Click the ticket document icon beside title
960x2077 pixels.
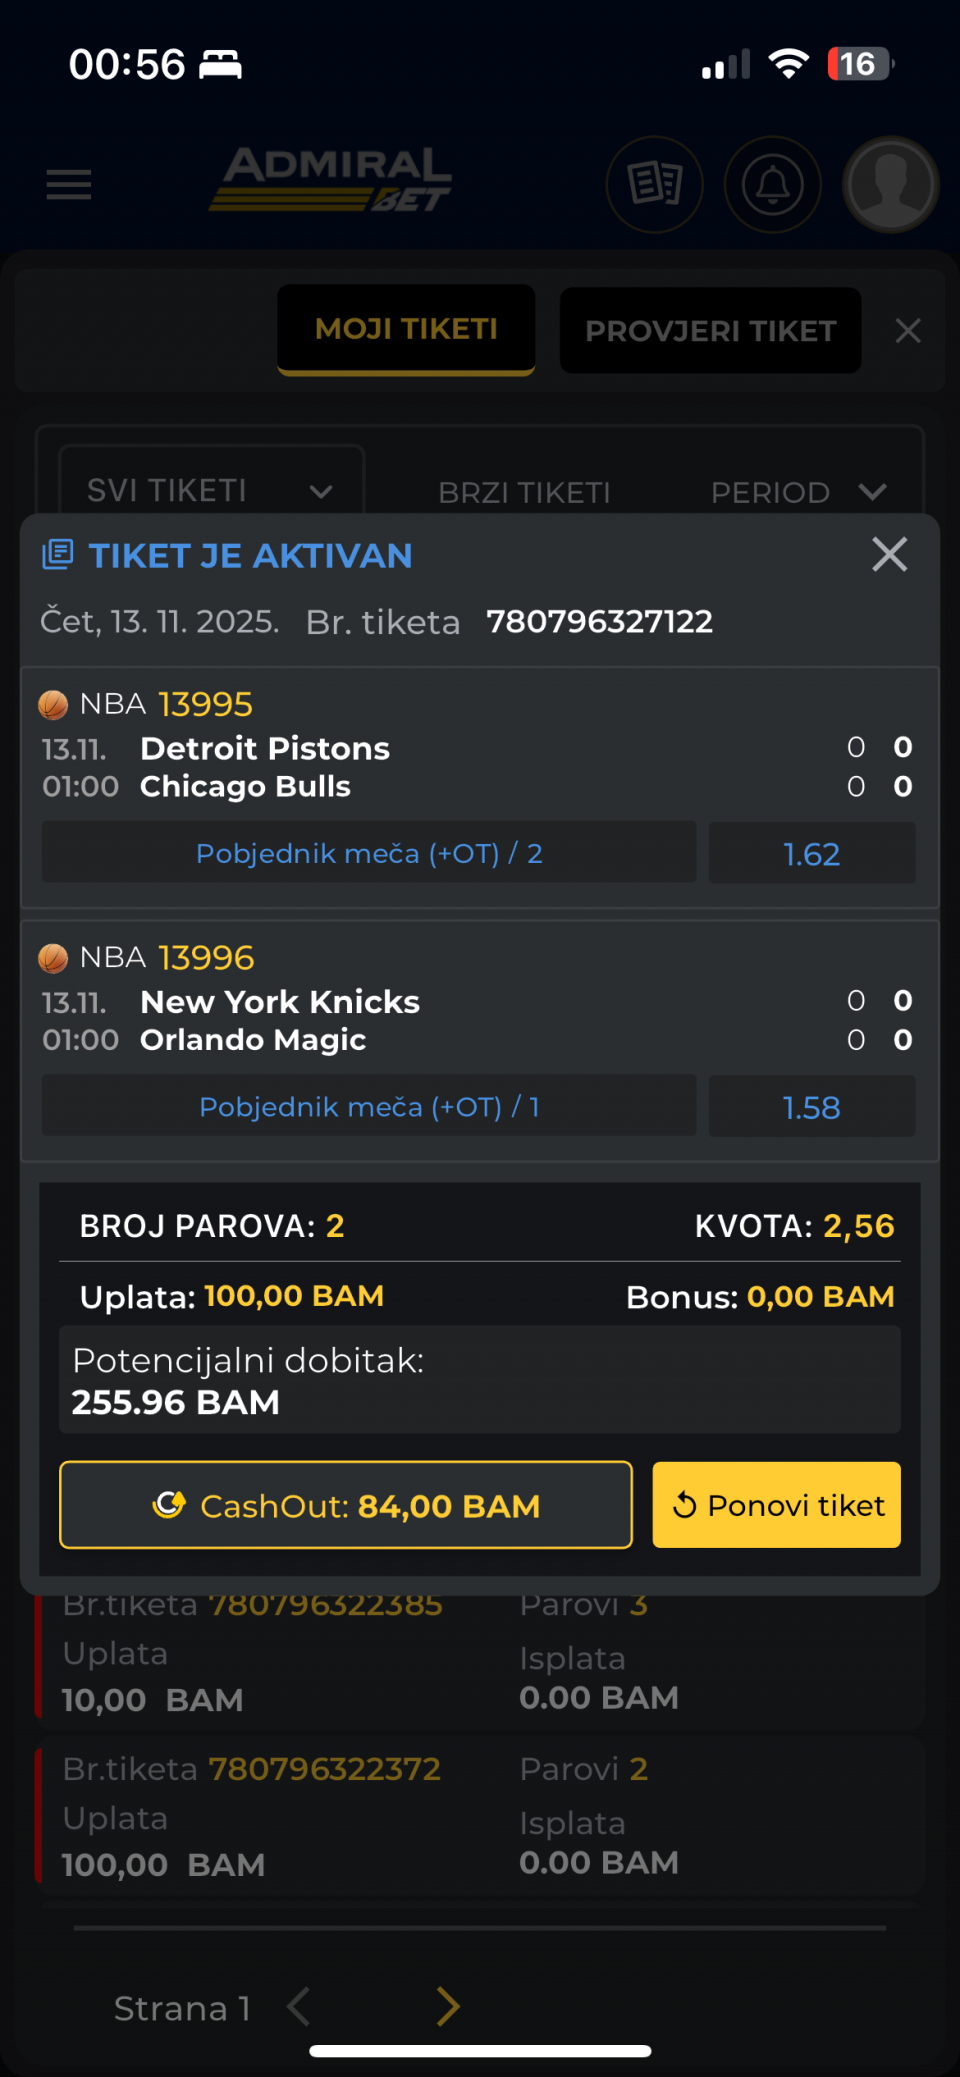tap(58, 555)
